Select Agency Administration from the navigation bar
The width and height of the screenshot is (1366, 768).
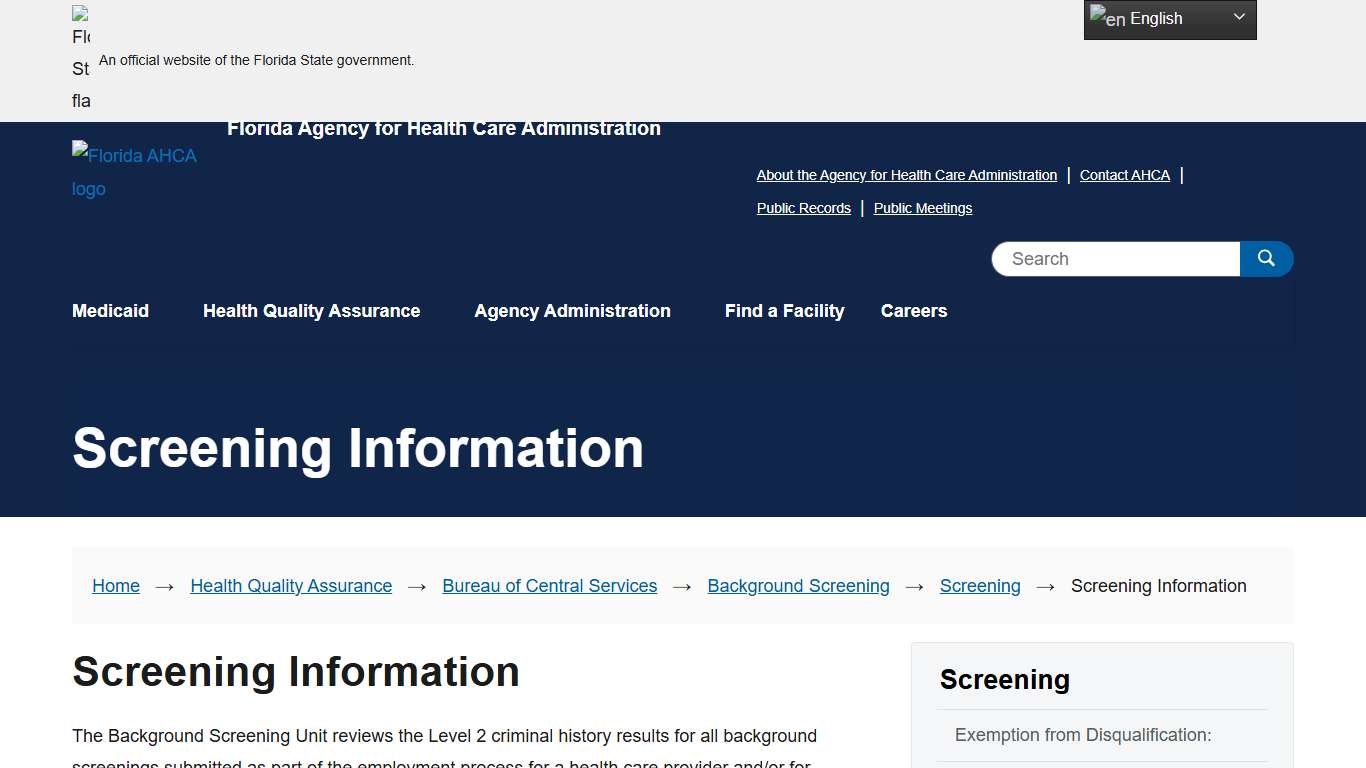[x=572, y=311]
